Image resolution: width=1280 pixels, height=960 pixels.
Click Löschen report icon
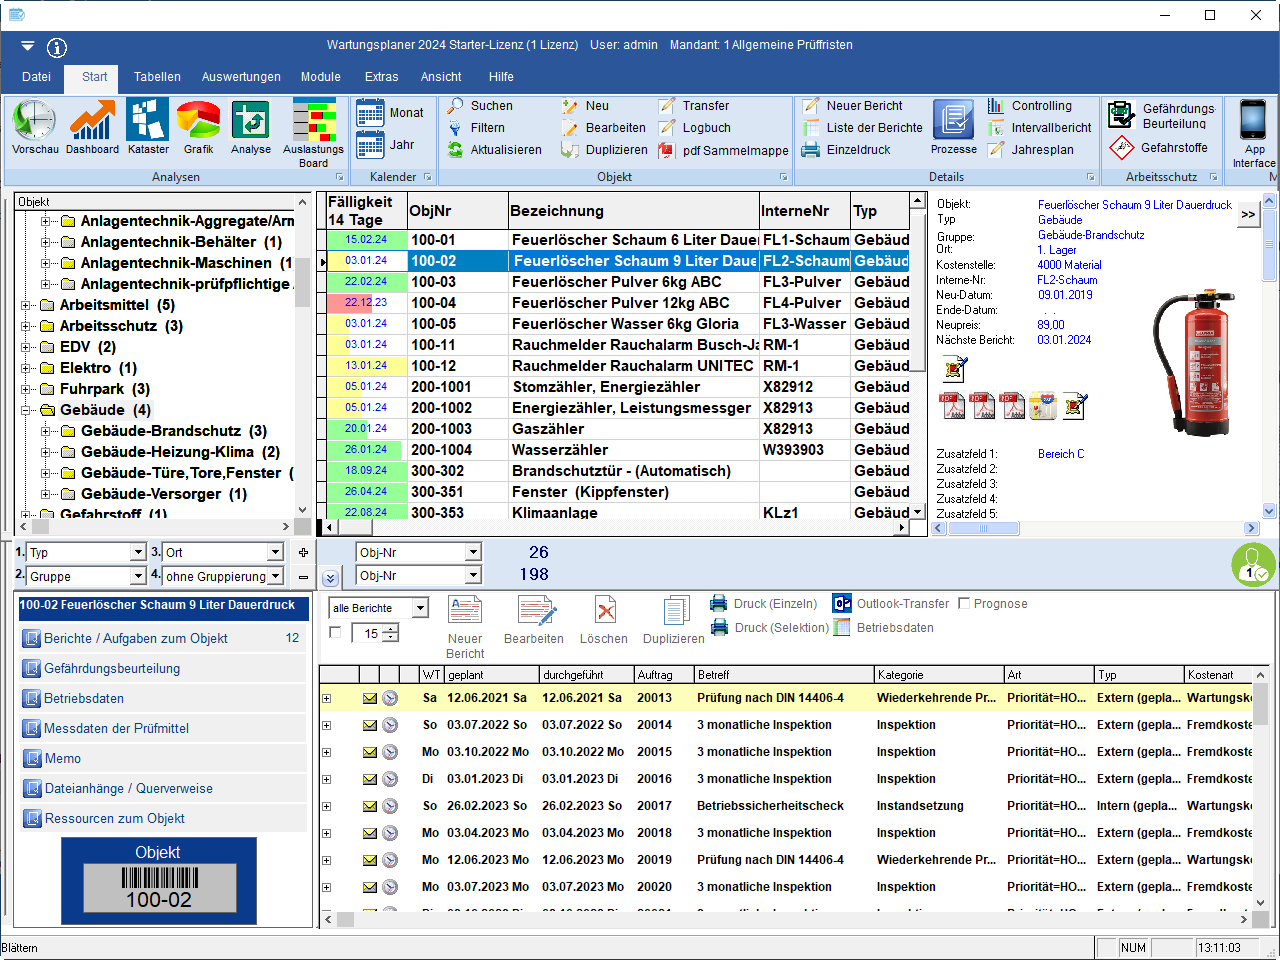pos(604,611)
